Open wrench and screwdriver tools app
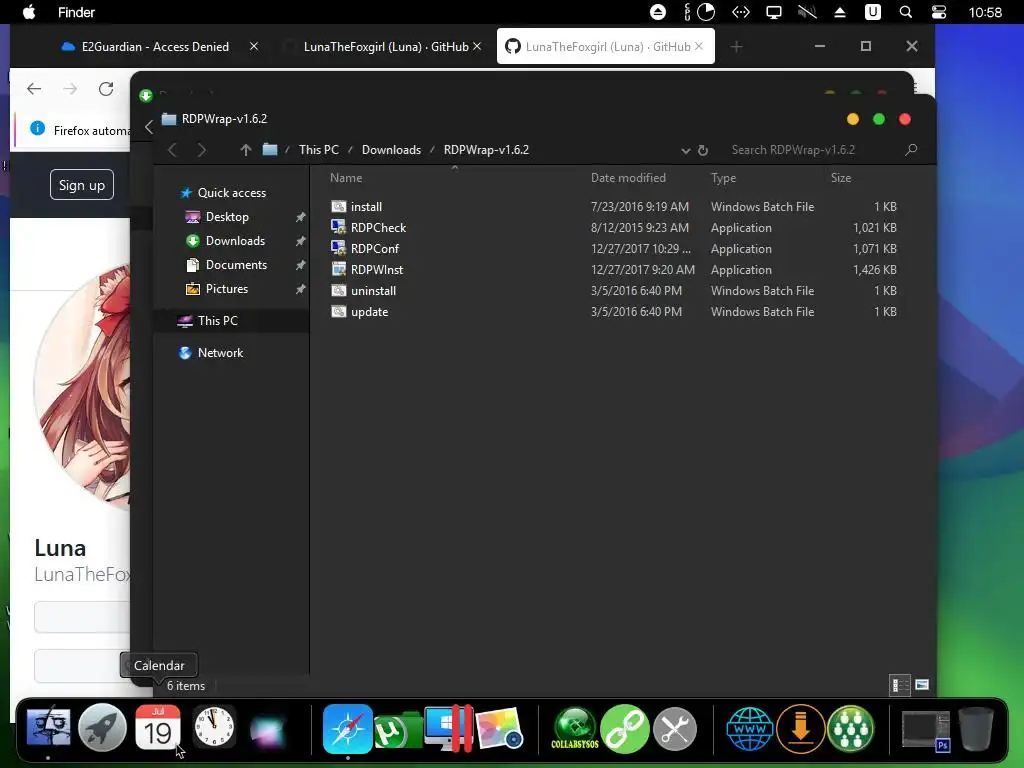 coord(675,729)
